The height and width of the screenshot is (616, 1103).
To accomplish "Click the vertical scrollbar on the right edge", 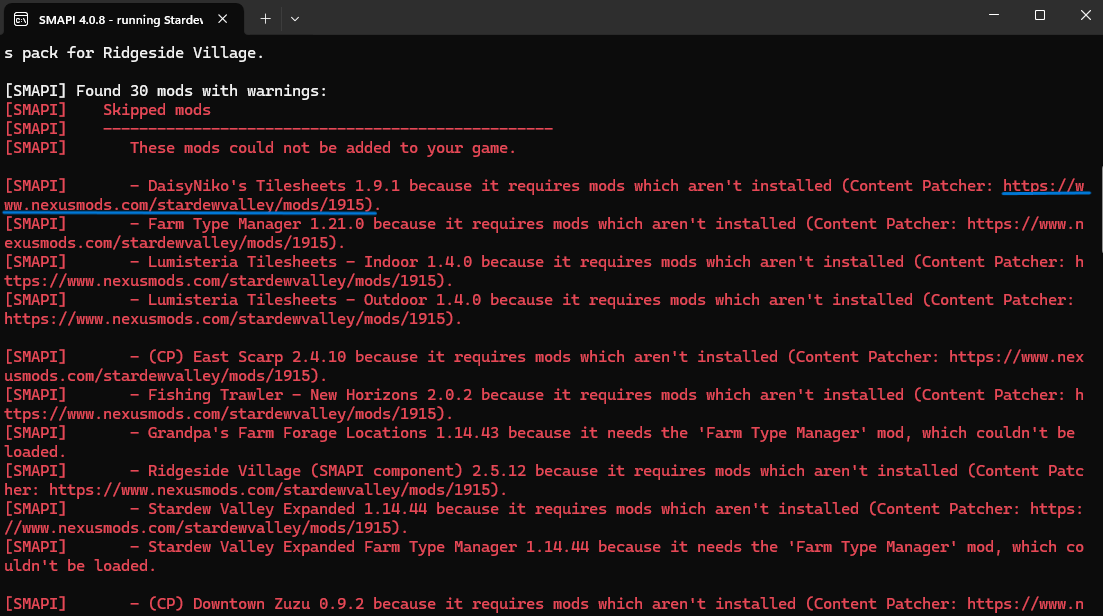I will point(1098,300).
